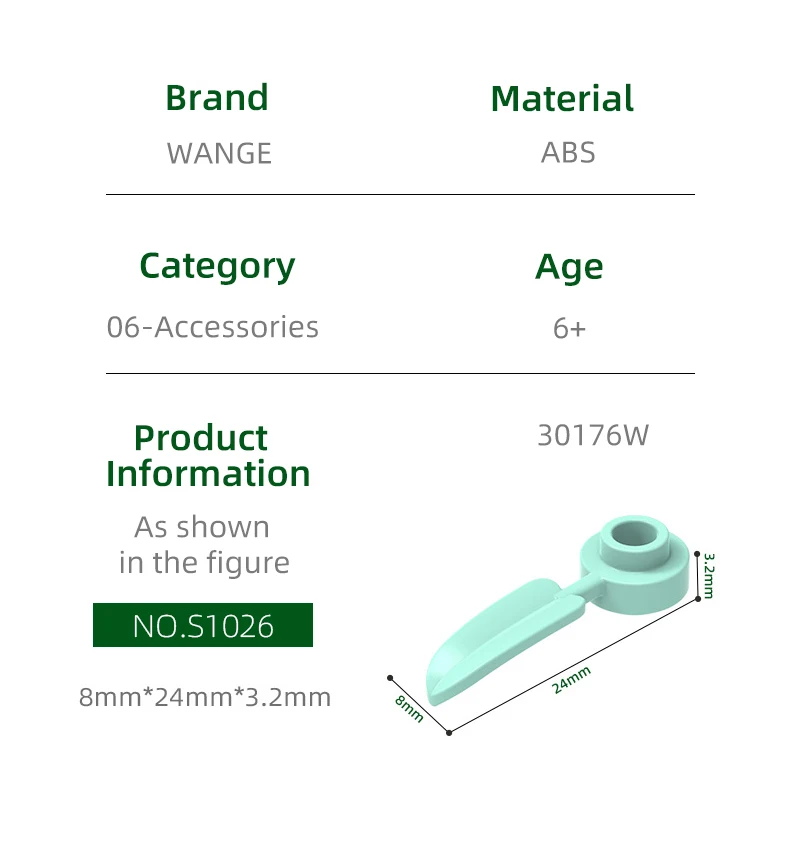Click the "As shown in the figure" text
The width and height of the screenshot is (800, 852).
click(203, 544)
